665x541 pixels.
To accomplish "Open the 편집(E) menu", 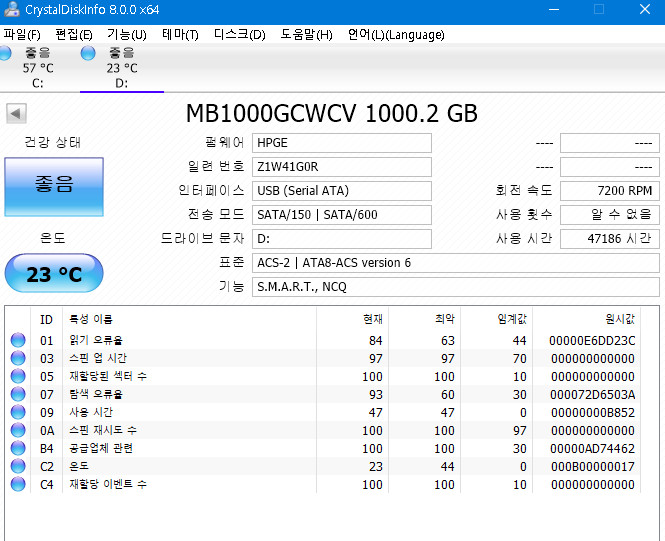I will tap(74, 35).
